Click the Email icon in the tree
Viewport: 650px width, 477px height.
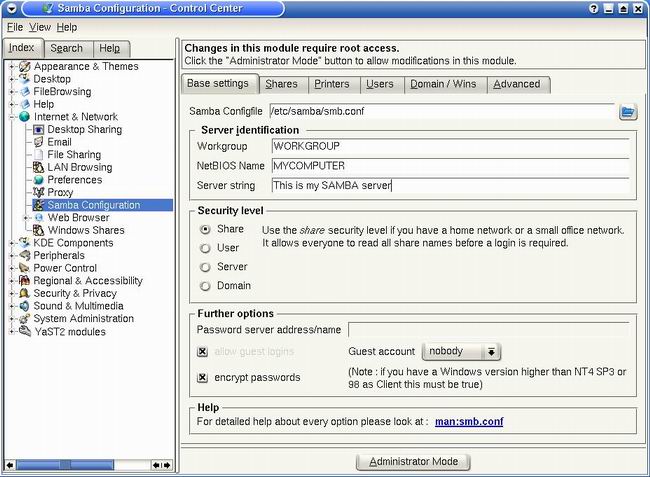39,142
